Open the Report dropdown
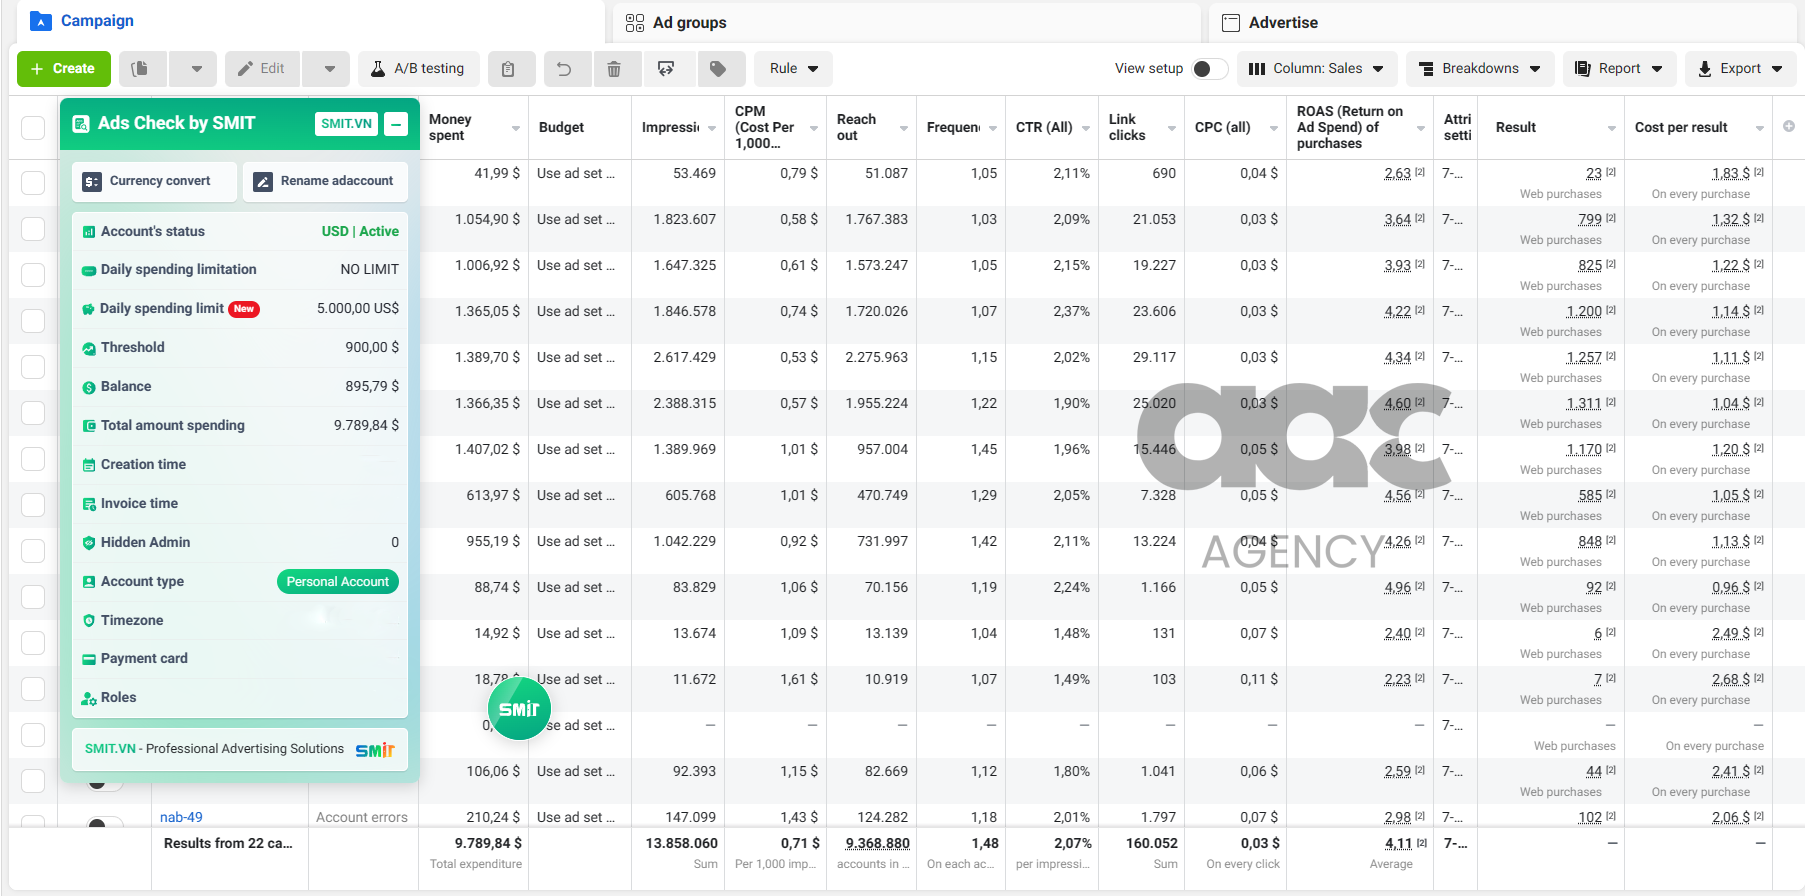Screen dimensions: 1805x896 point(1619,69)
